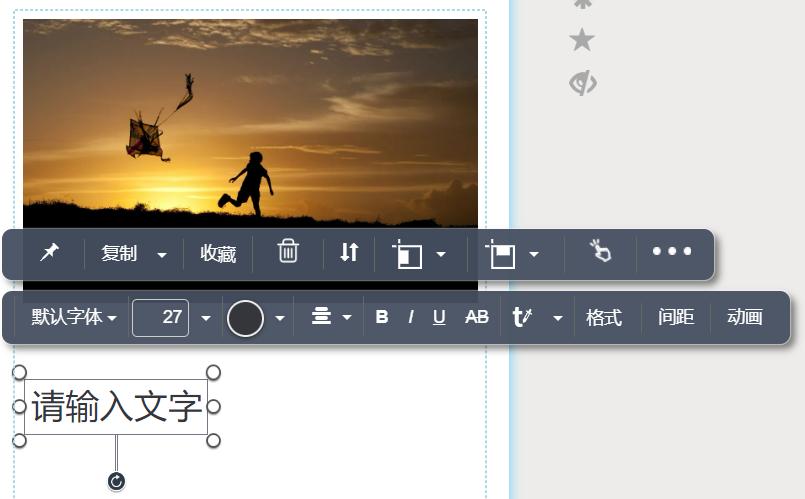Viewport: 805px width, 499px height.
Task: Click the text style brush icon
Action: point(523,317)
